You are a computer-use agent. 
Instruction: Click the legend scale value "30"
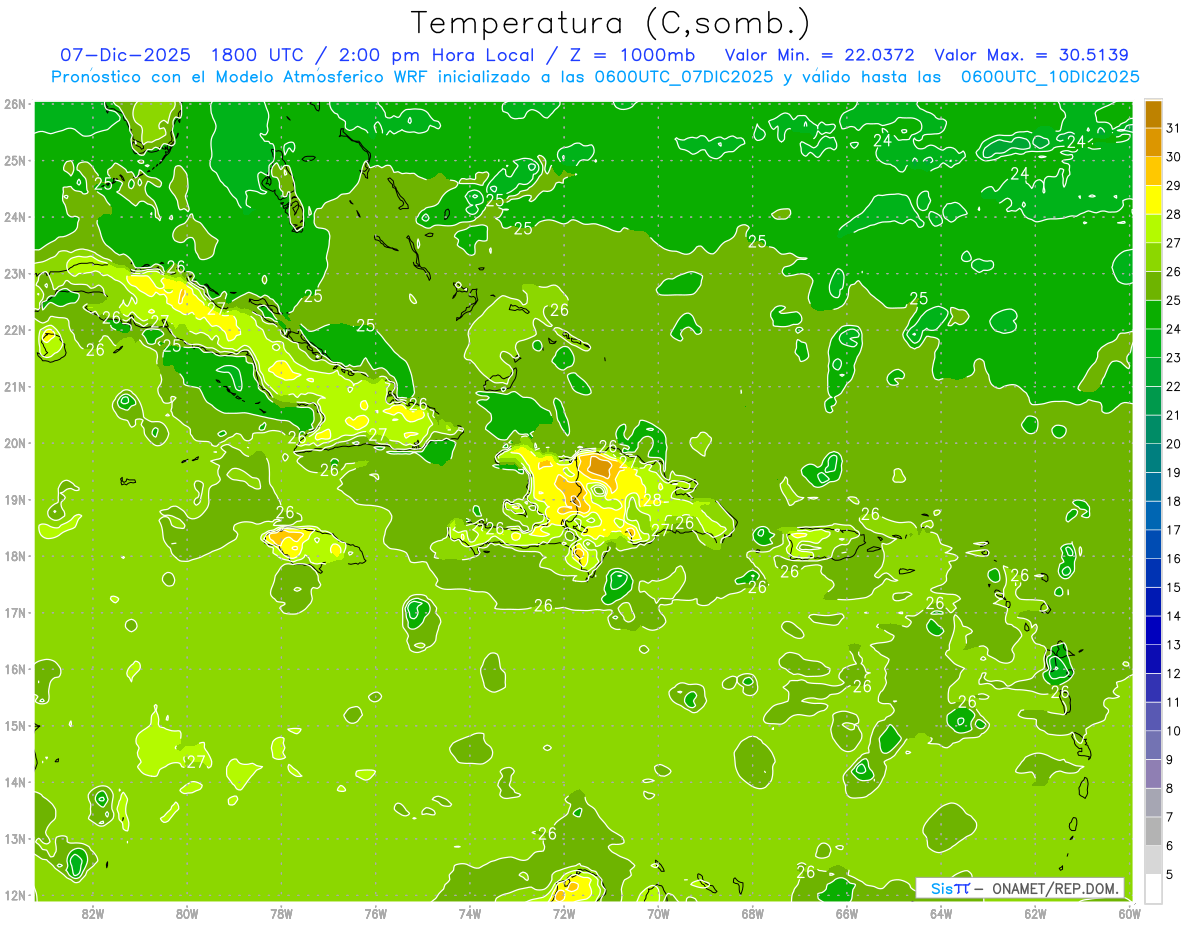[x=1174, y=156]
